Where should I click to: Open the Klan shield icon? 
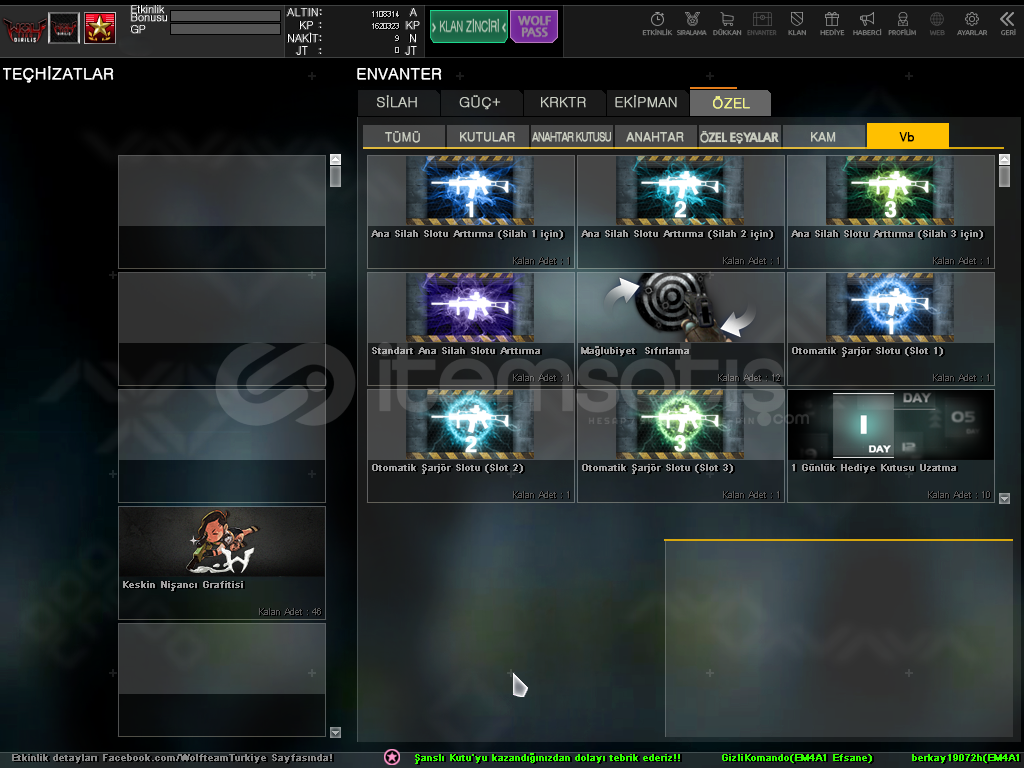[x=797, y=24]
